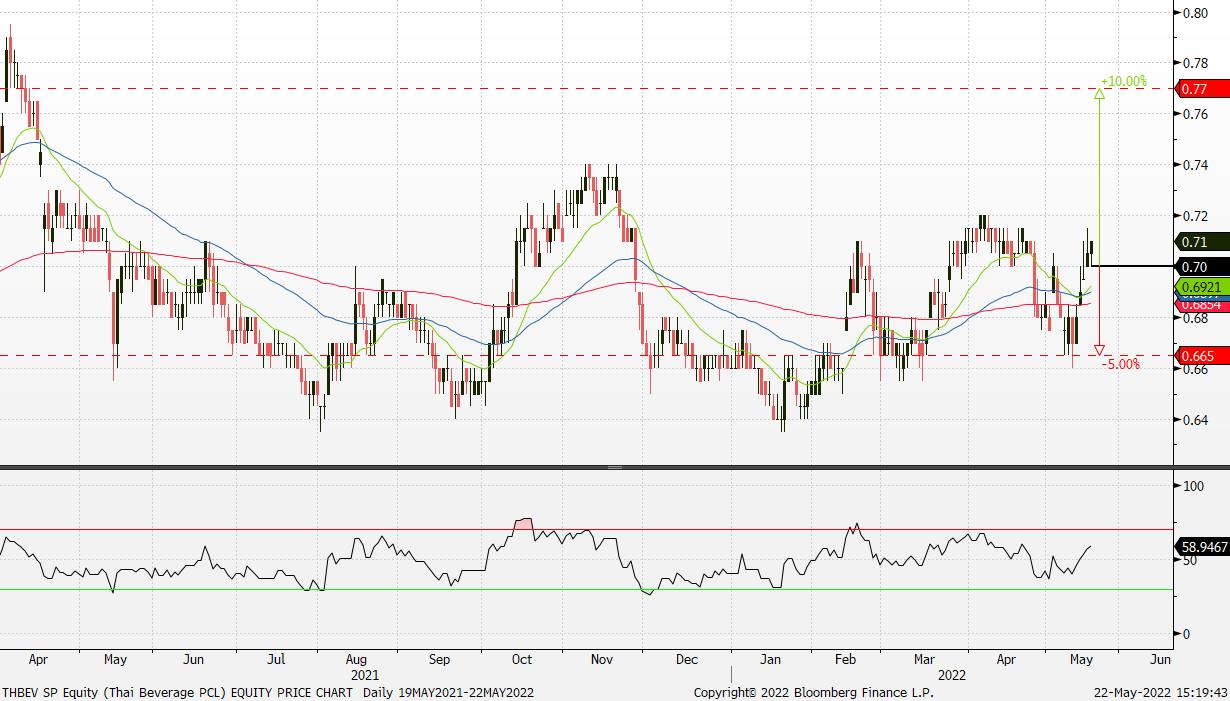Image resolution: width=1230 pixels, height=701 pixels.
Task: Click the 50 label on RSI axis
Action: click(x=1190, y=560)
